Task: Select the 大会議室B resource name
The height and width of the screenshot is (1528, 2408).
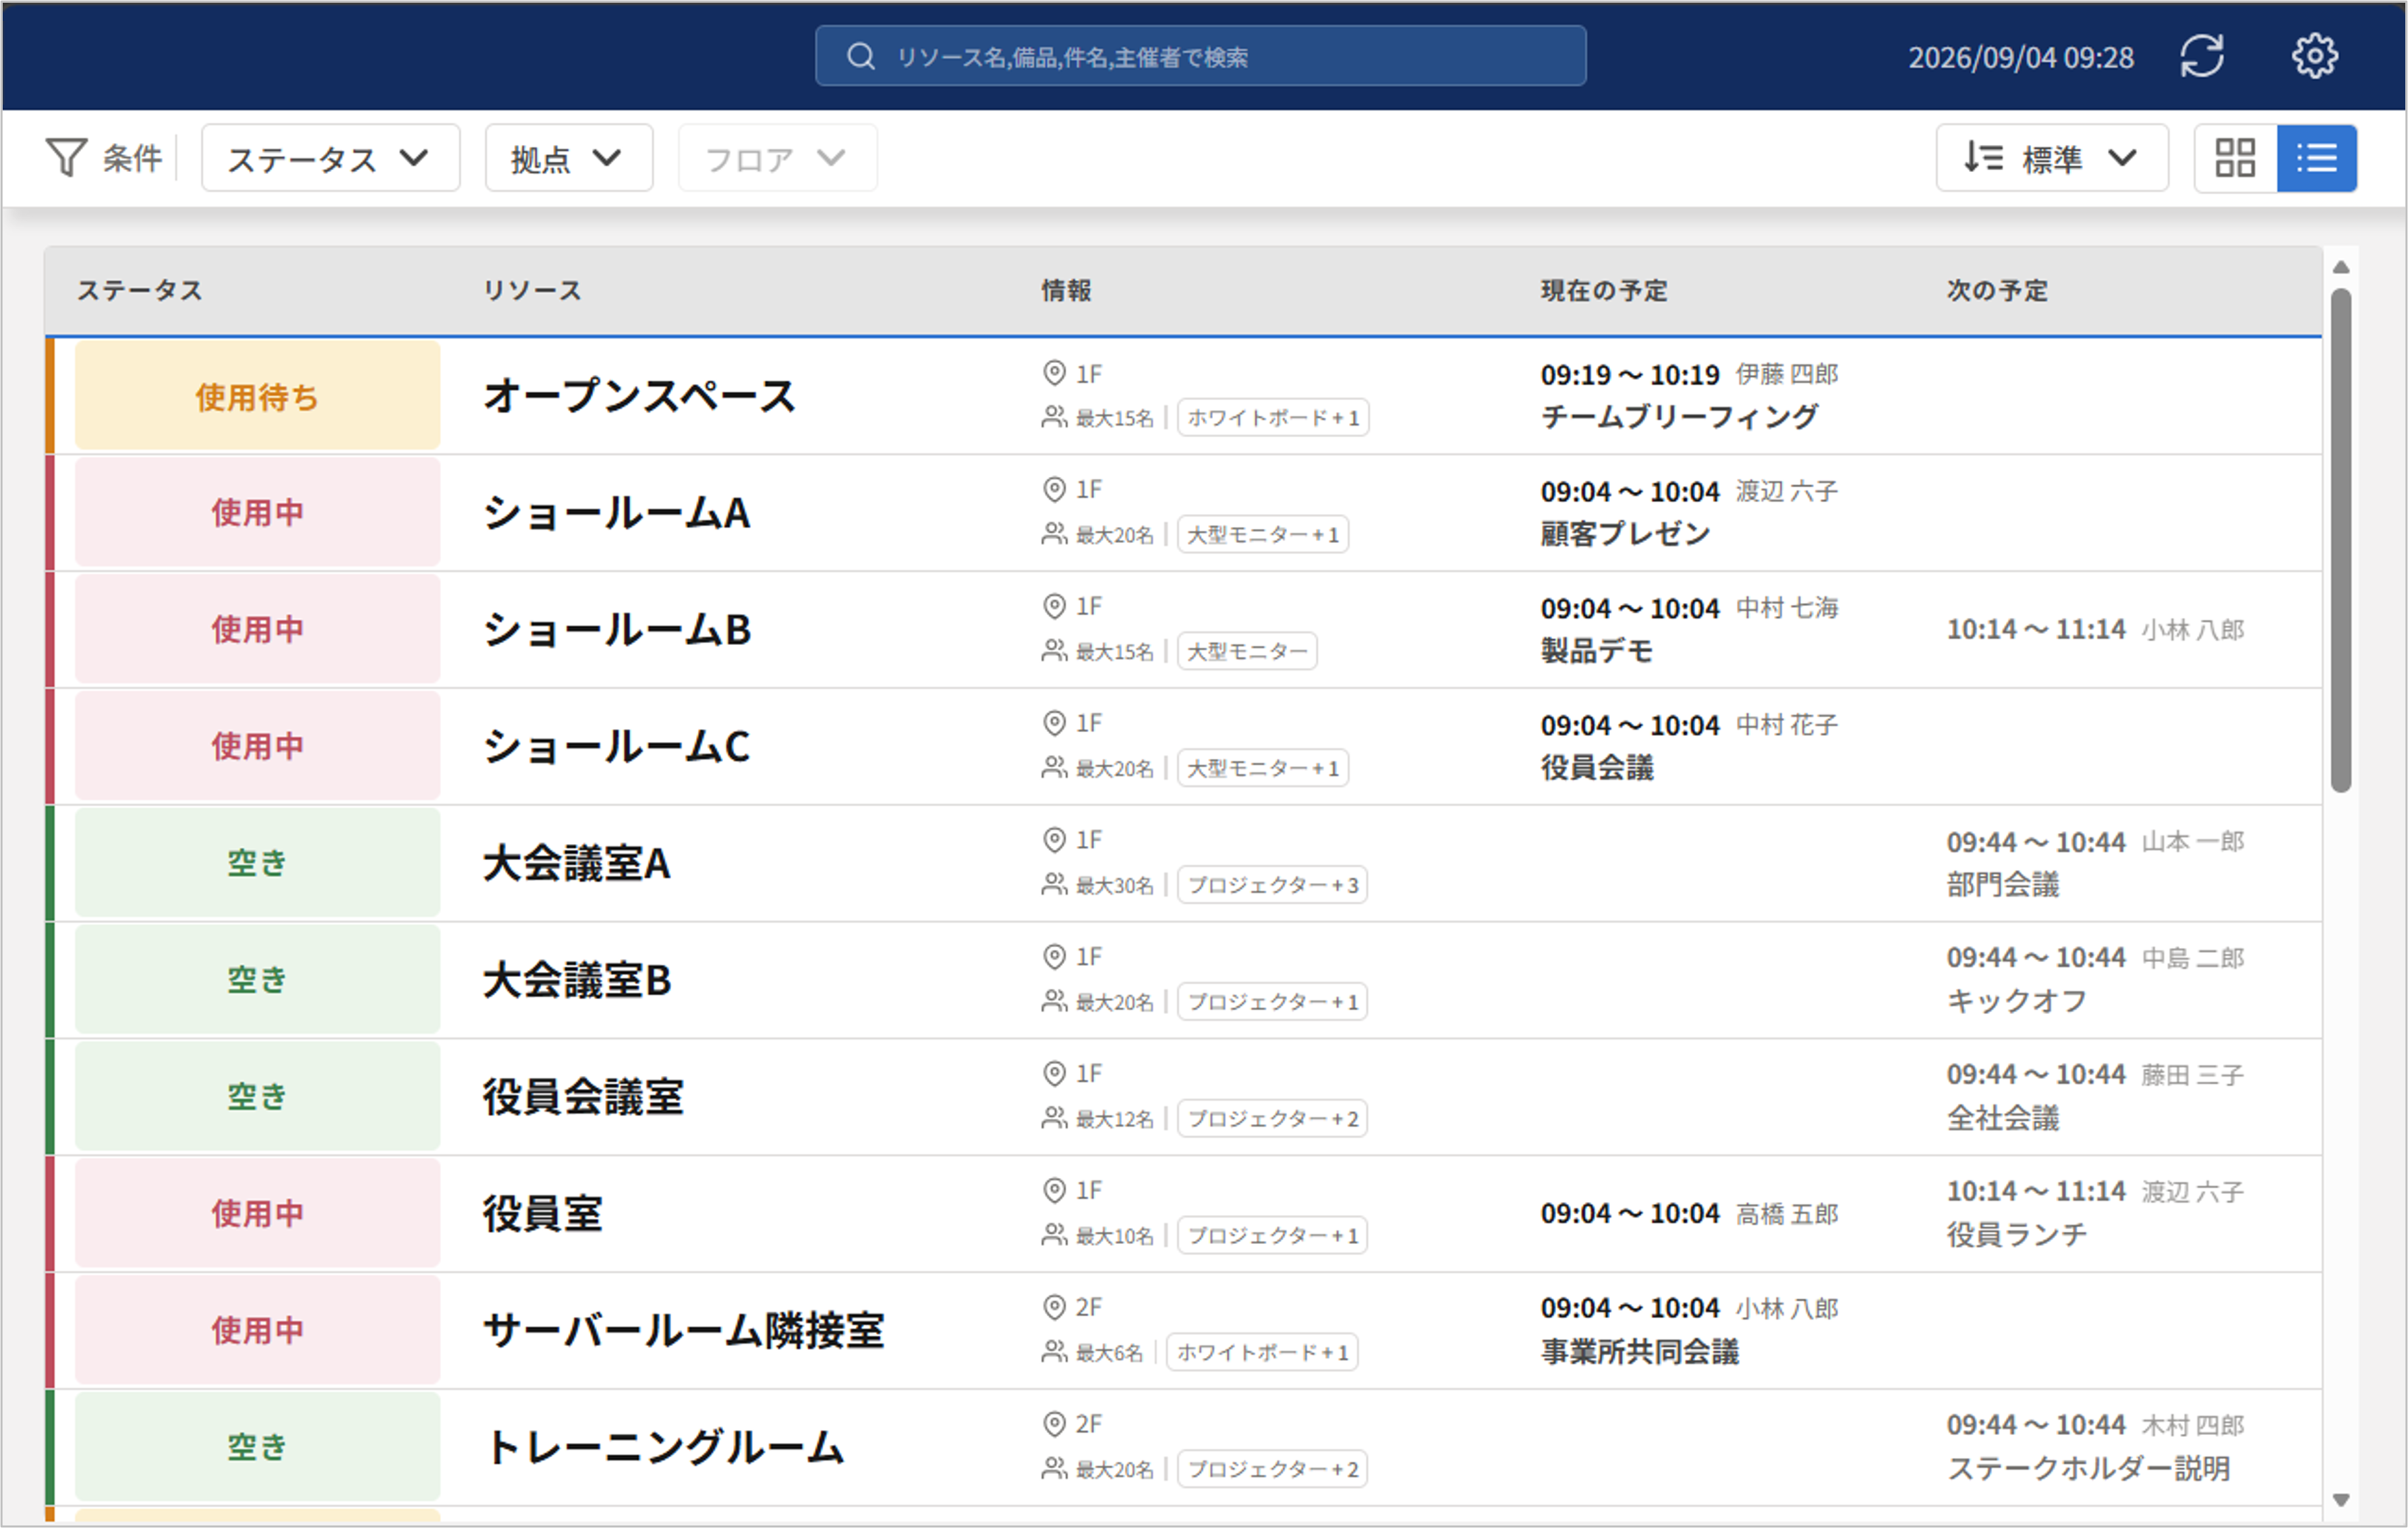Action: pos(577,980)
